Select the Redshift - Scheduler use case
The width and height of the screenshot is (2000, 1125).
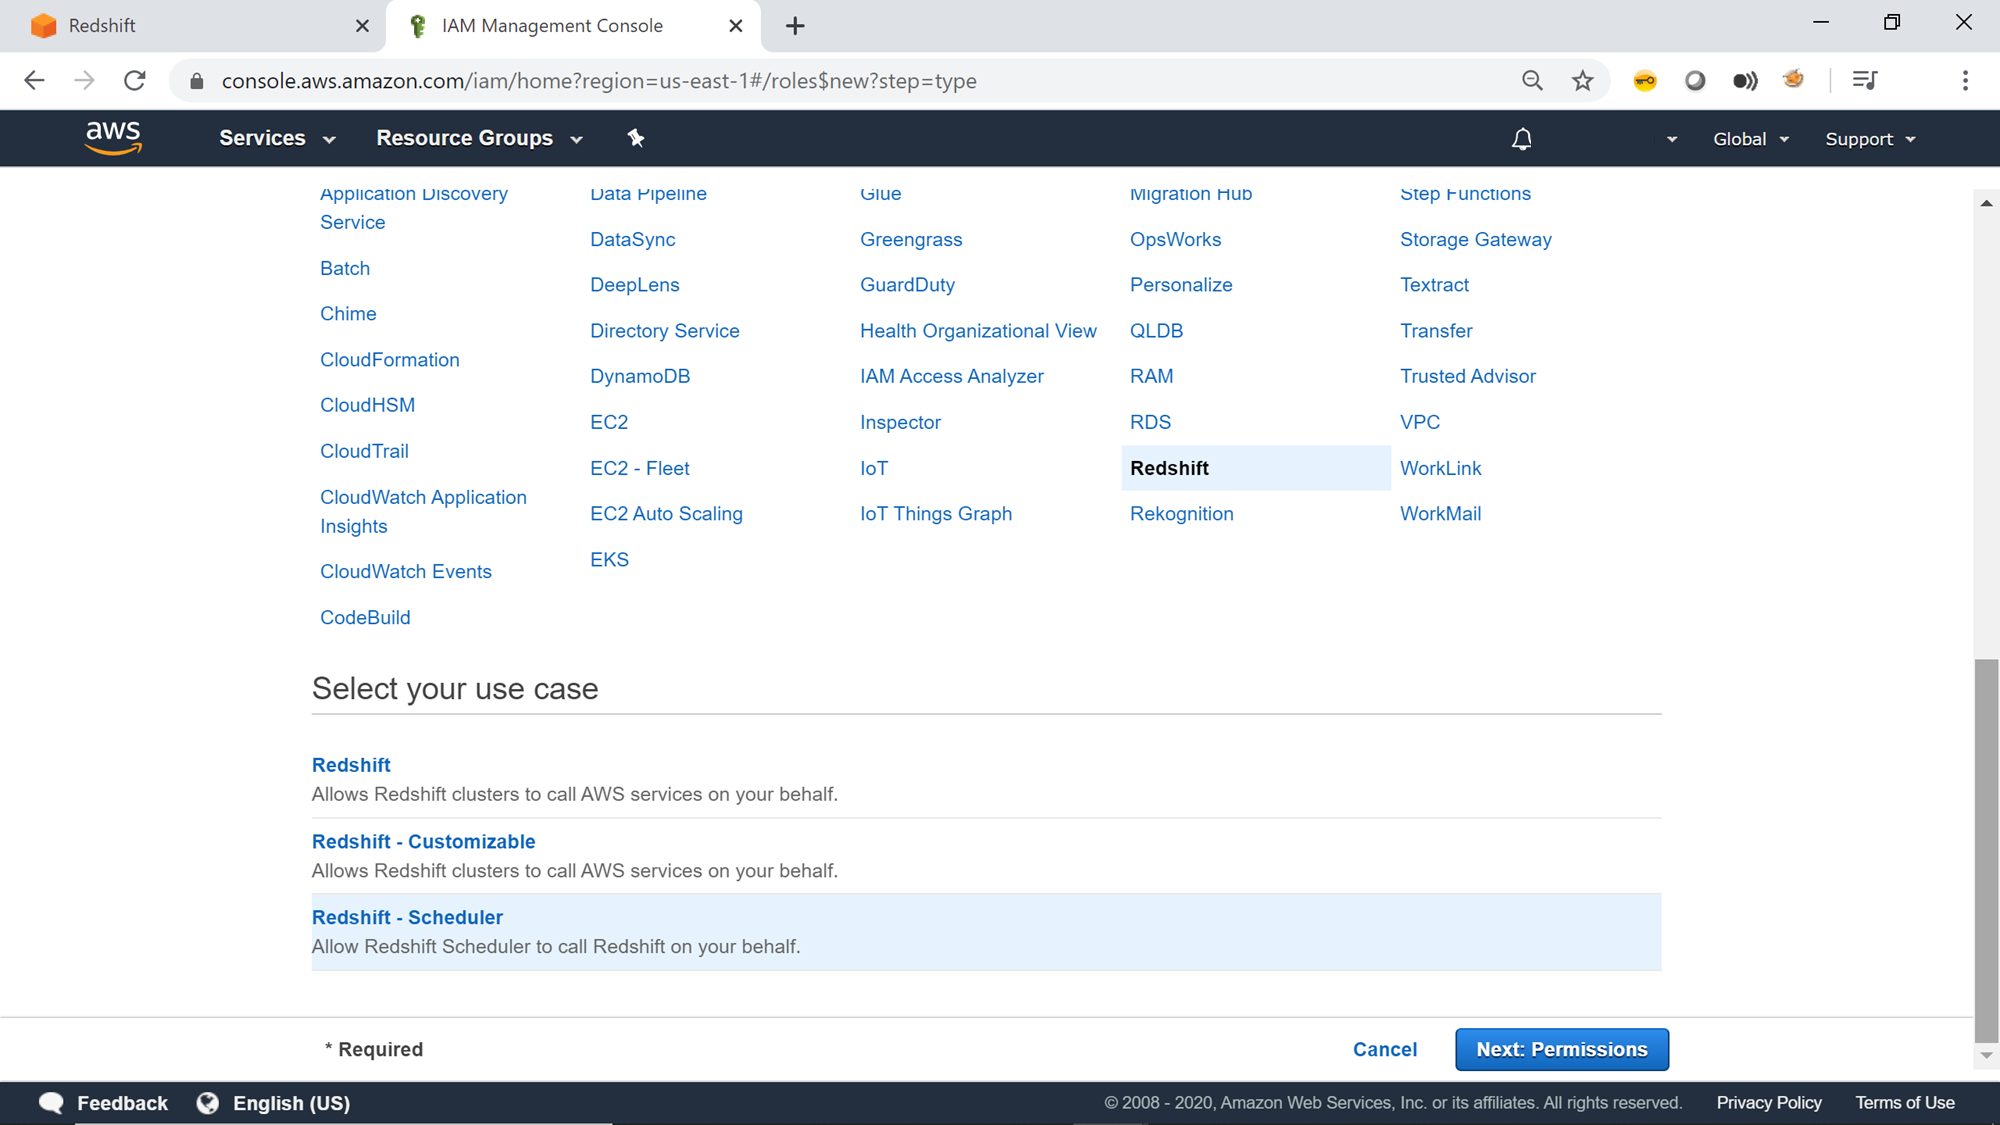[x=407, y=917]
